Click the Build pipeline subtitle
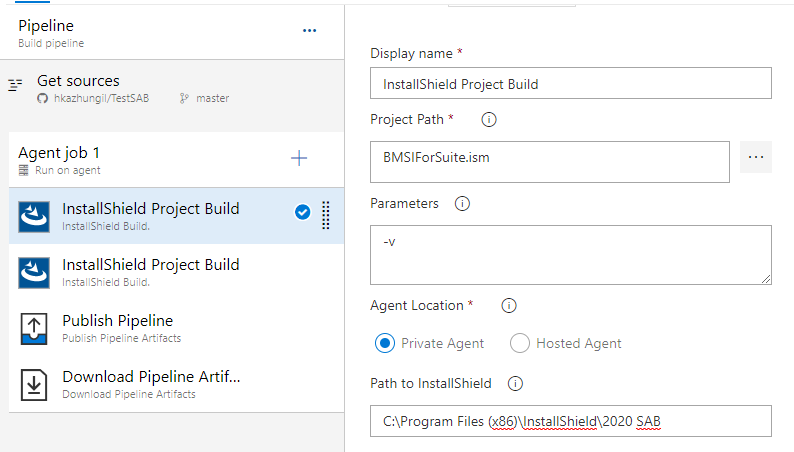Screen dimensions: 794x452 [x=51, y=44]
